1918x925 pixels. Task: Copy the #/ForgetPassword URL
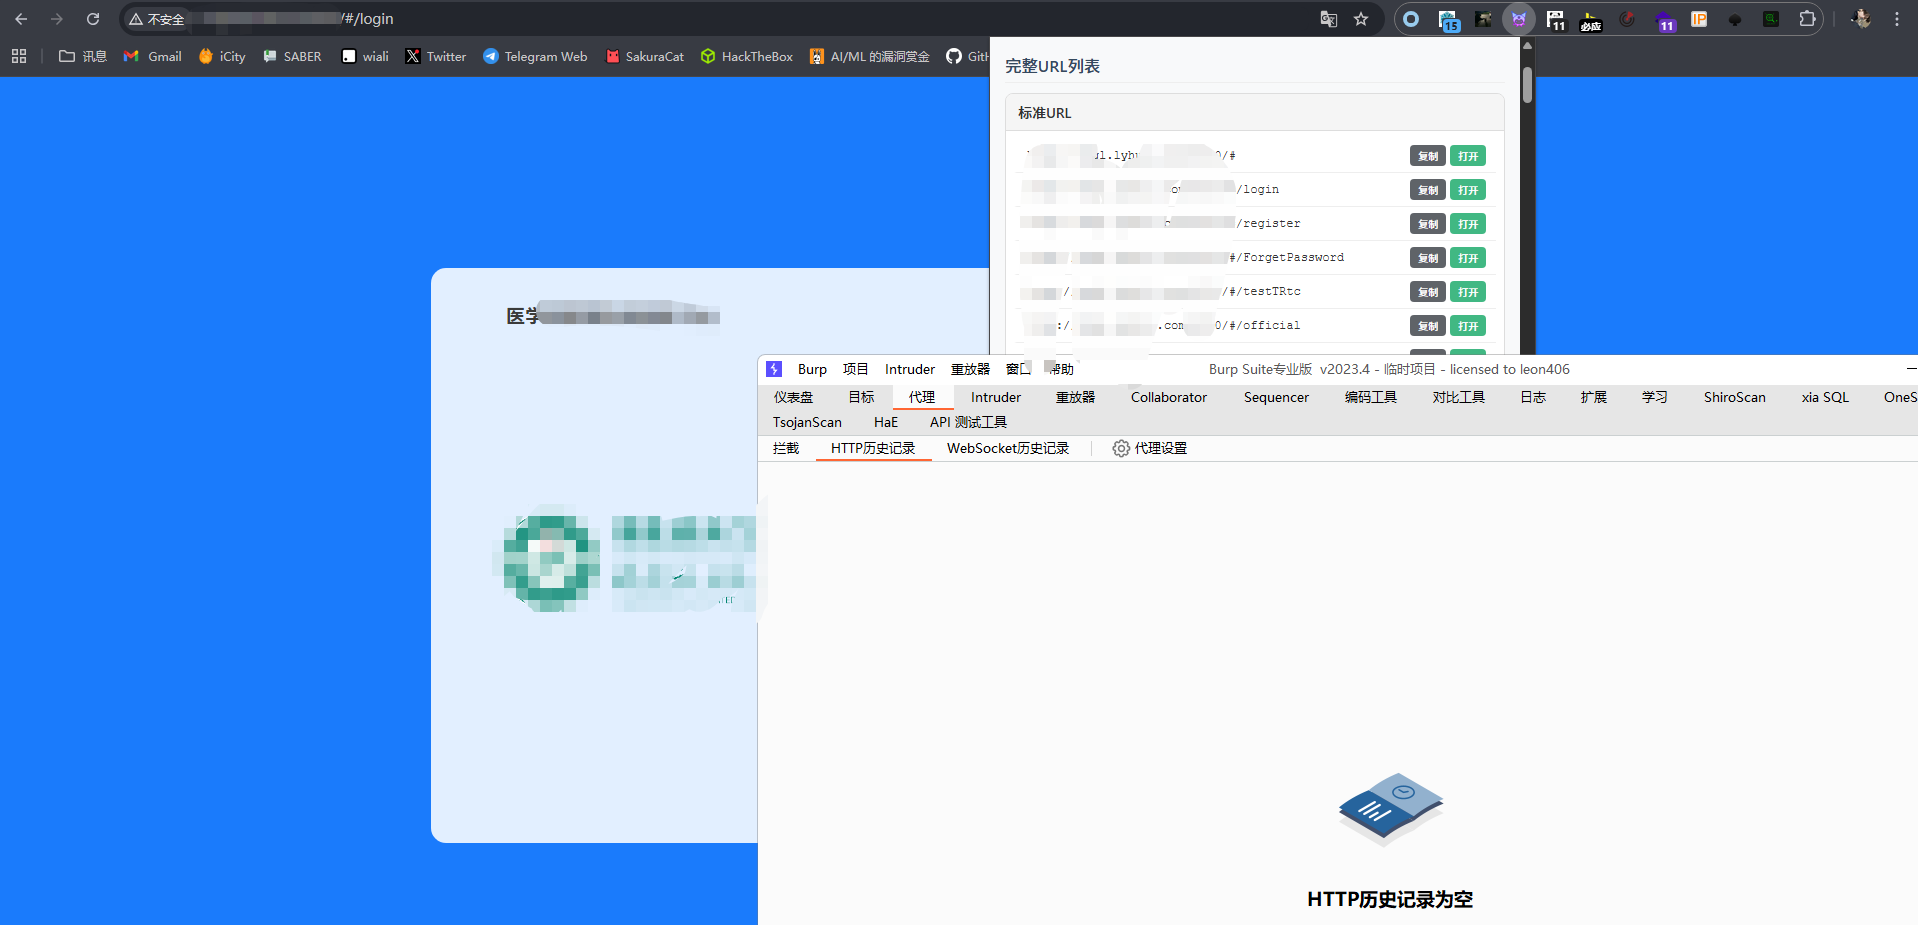tap(1428, 258)
